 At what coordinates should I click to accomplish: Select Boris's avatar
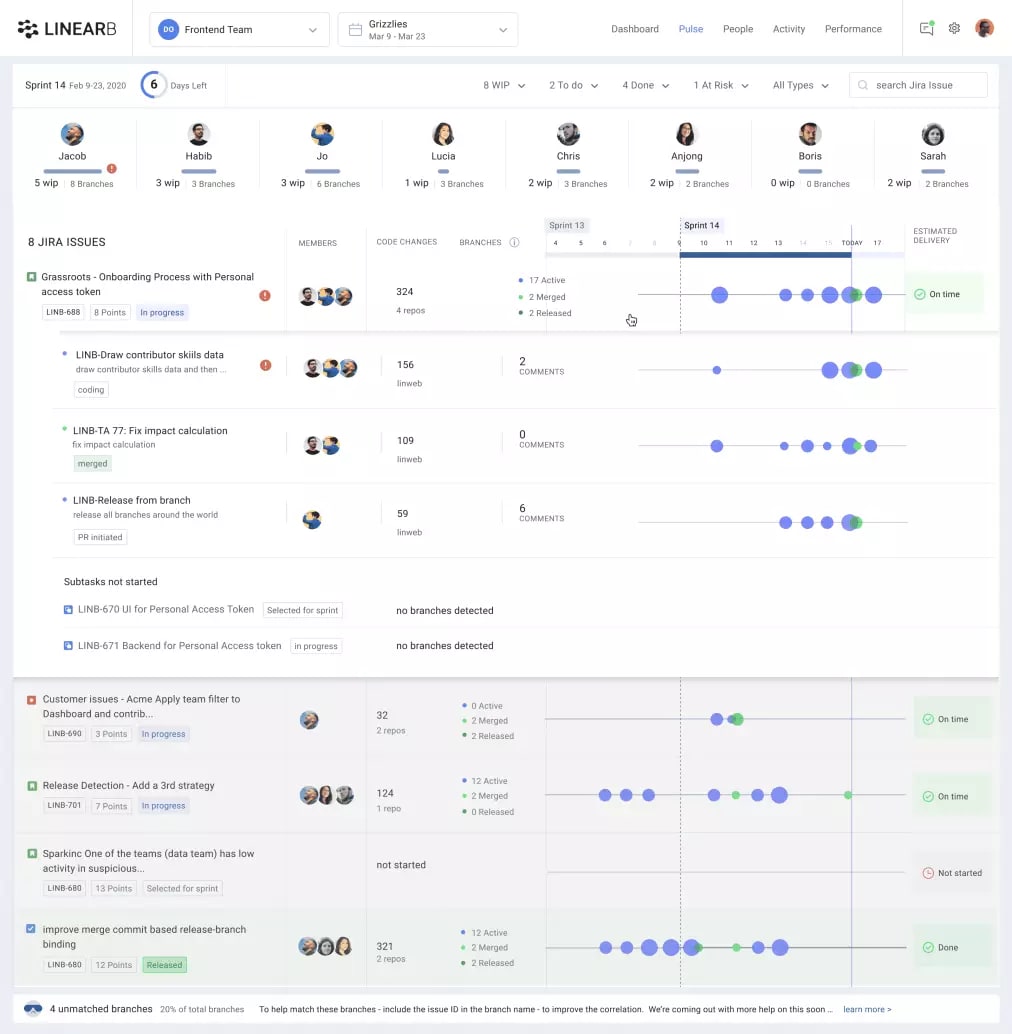[x=810, y=134]
